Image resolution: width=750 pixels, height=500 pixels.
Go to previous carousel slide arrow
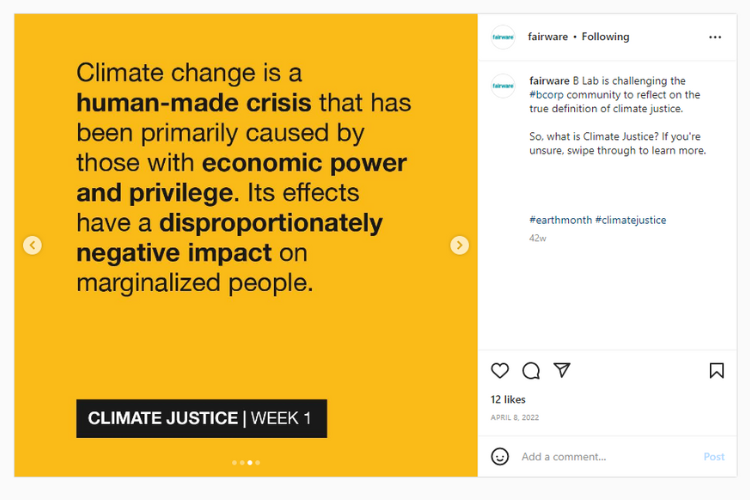33,245
